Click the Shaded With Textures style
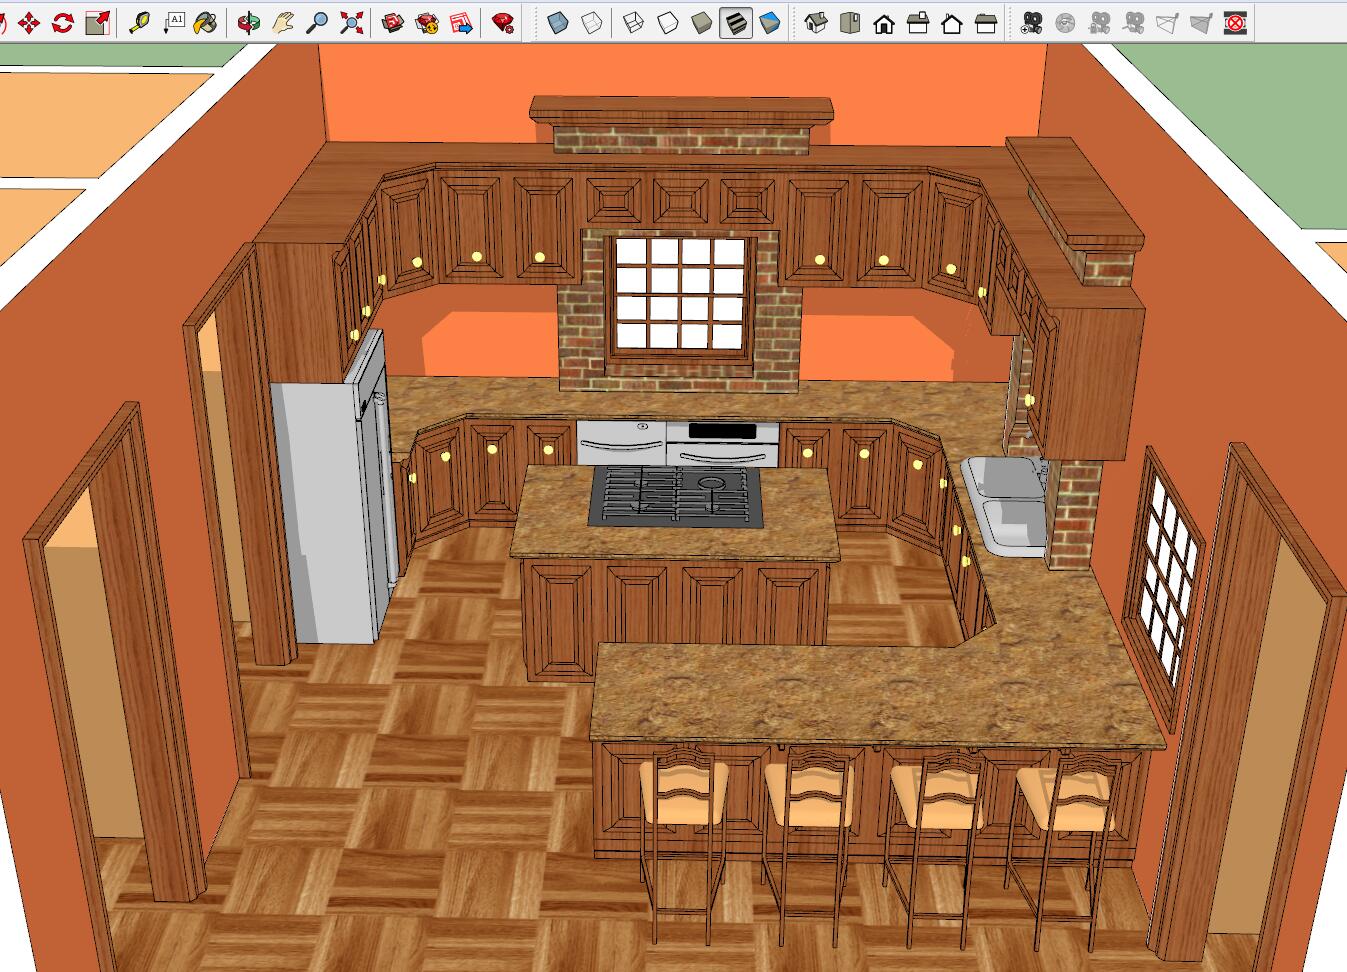This screenshot has width=1347, height=972. (x=735, y=22)
